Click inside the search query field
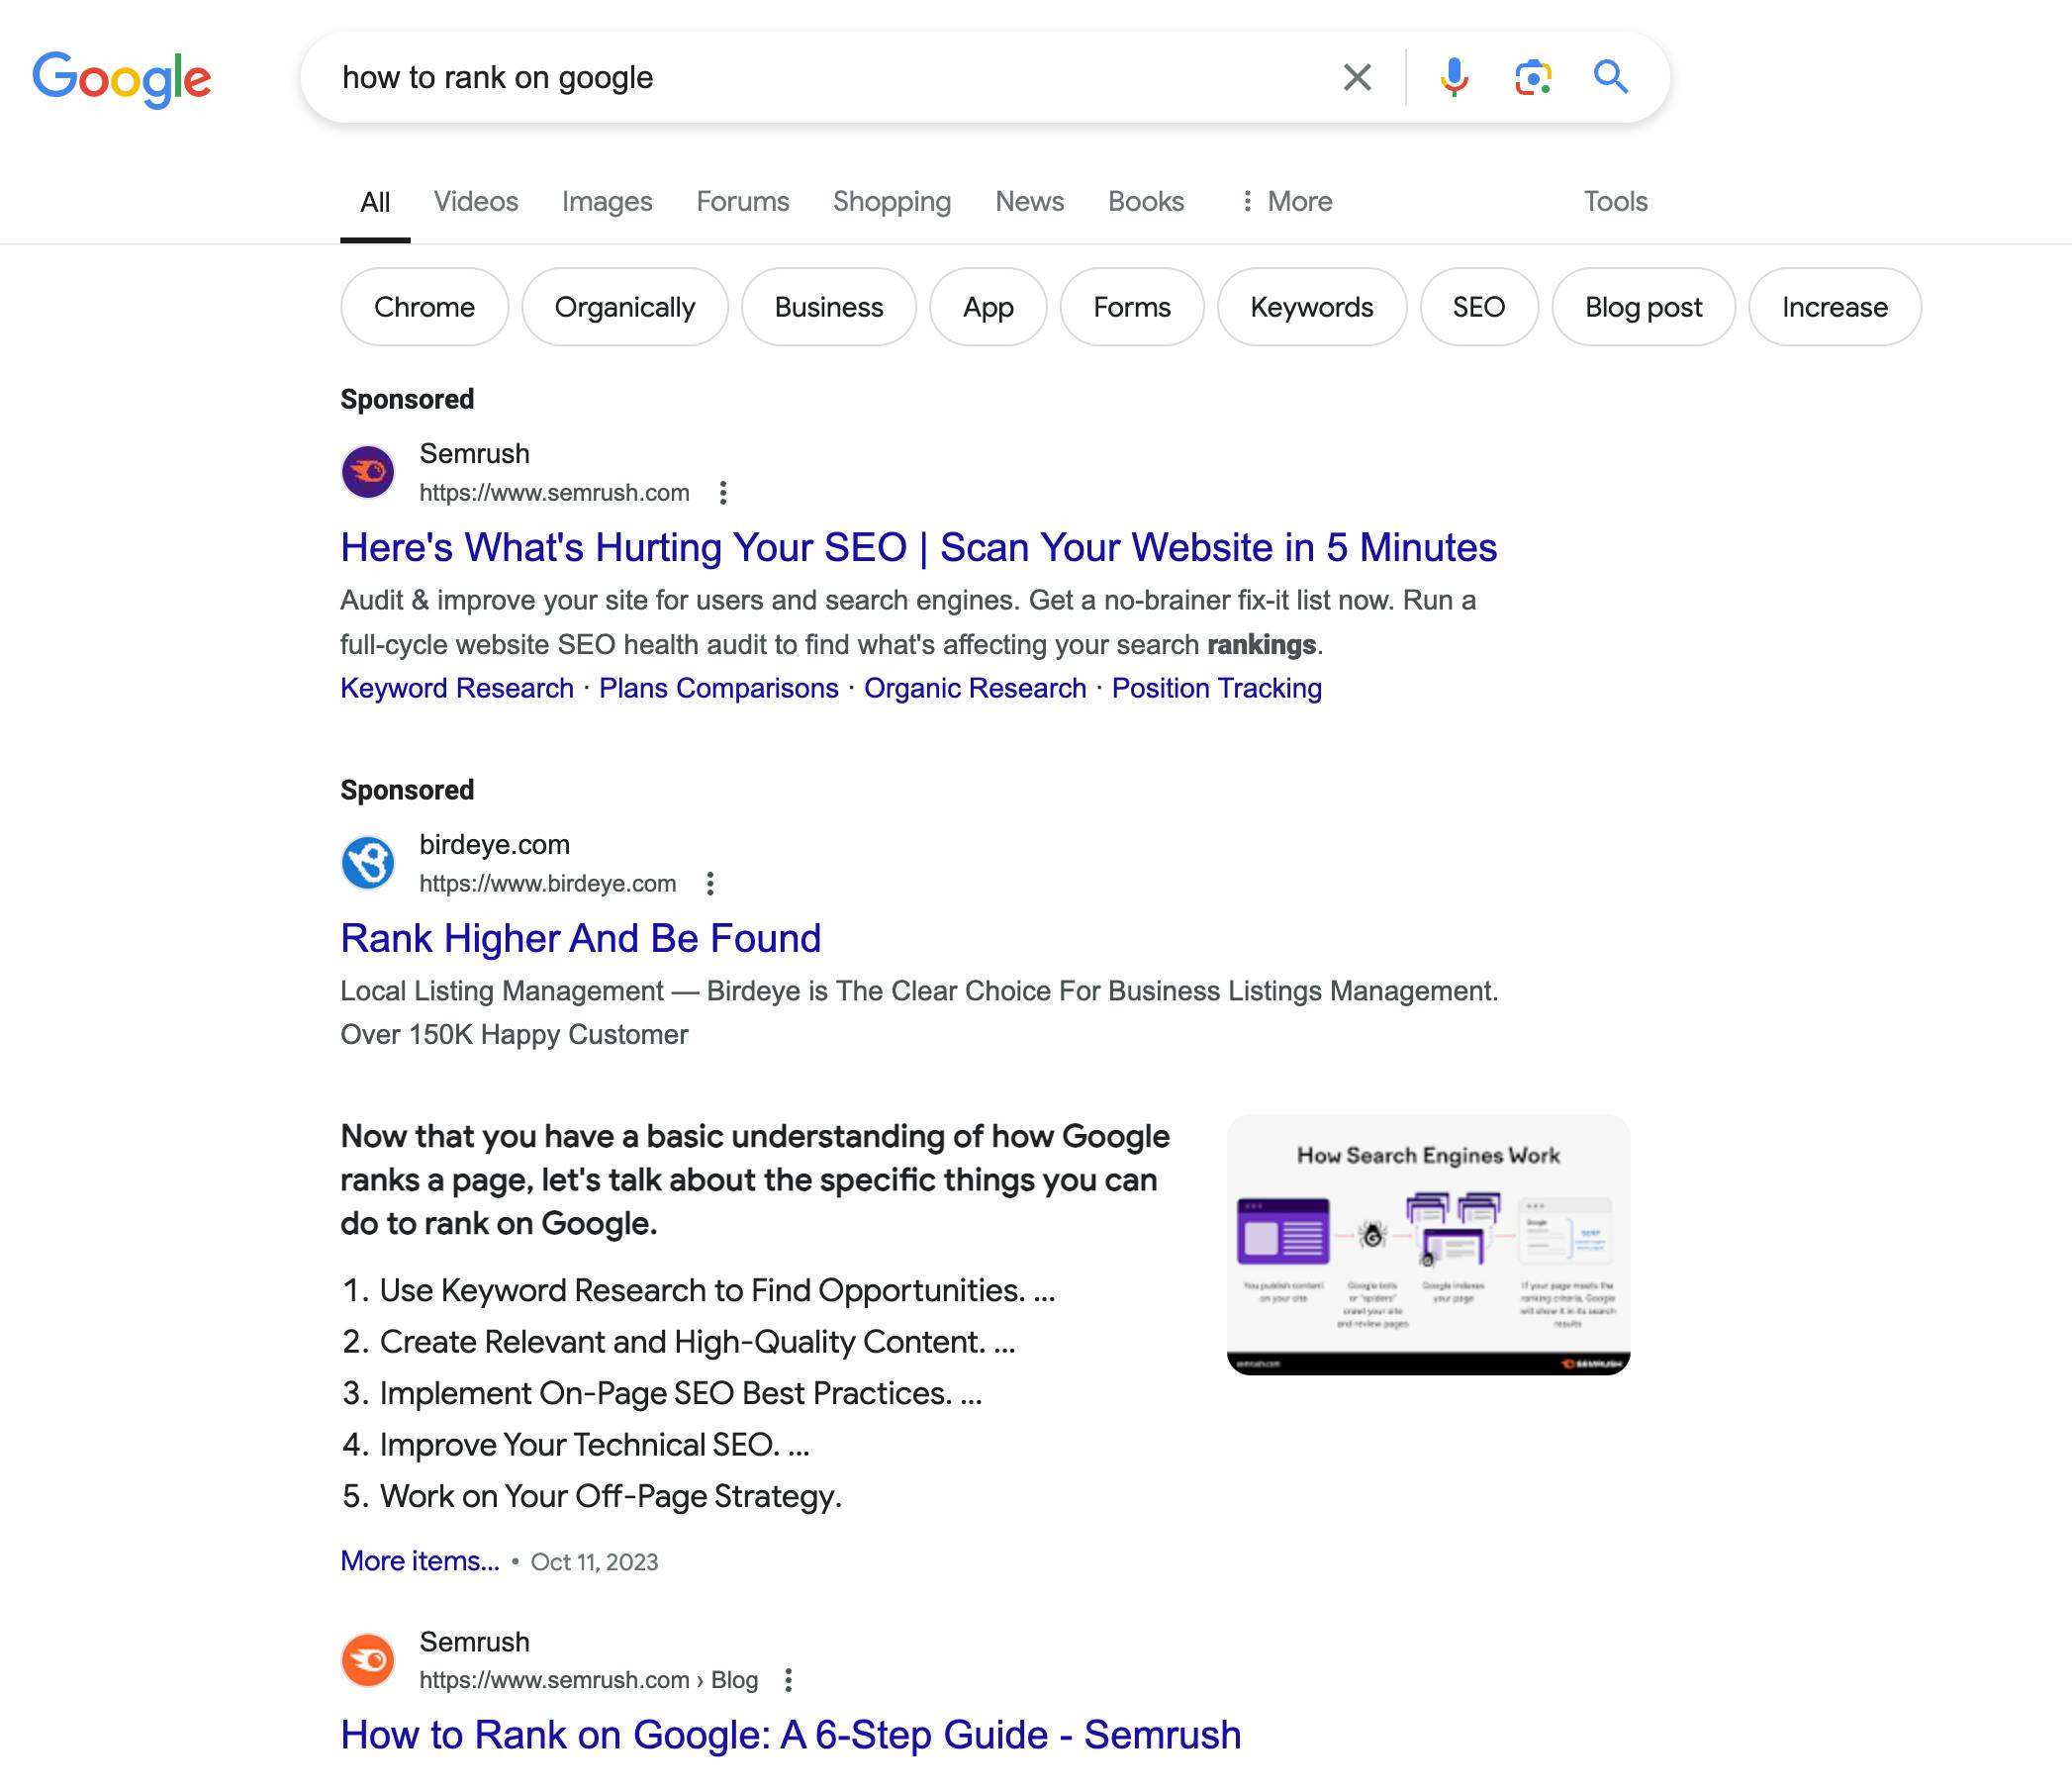The image size is (2072, 1789). 700,77
